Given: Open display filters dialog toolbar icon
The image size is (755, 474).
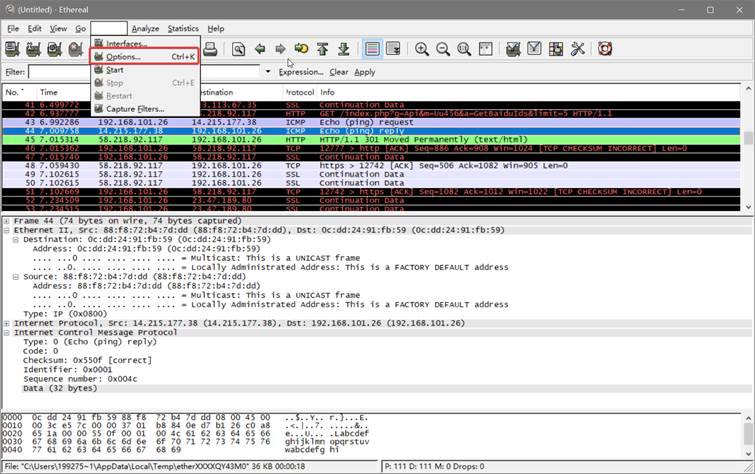Looking at the screenshot, I should point(534,49).
